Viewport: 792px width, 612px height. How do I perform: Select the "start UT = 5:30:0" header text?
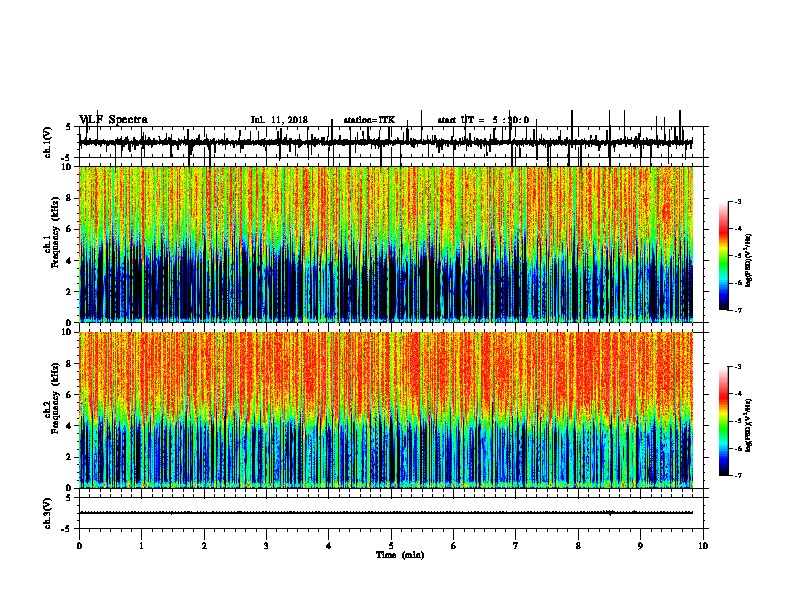(x=483, y=120)
